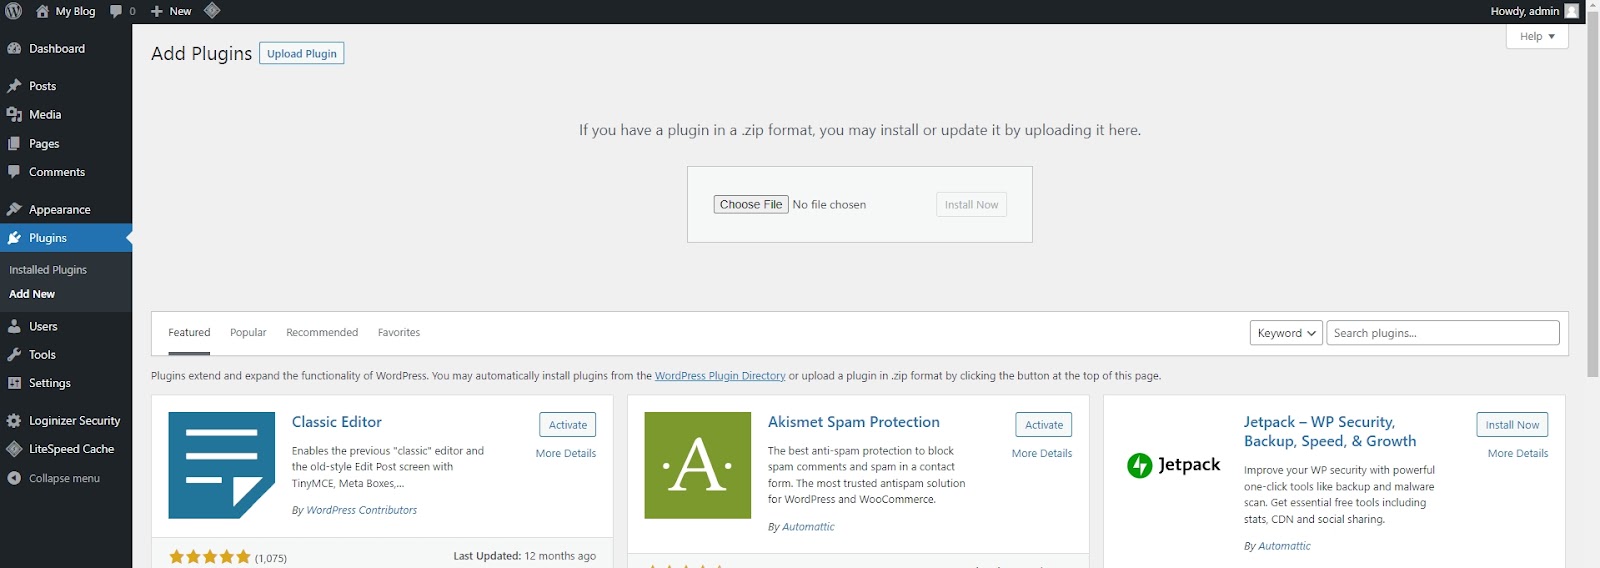Click the New plus icon in admin bar
Screen dimensions: 1600x568
click(156, 11)
